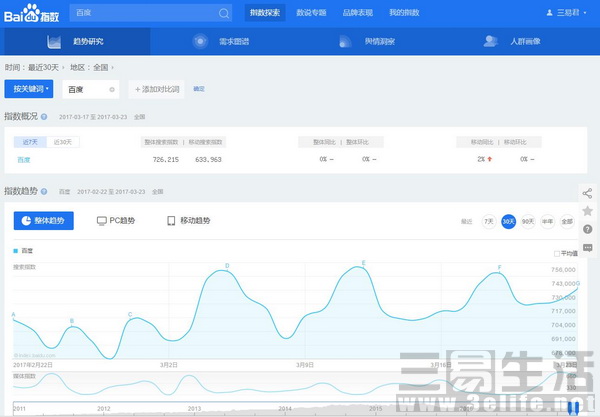Click the 633,963 mobile index value
Viewport: 600px width, 417px height.
pos(208,159)
